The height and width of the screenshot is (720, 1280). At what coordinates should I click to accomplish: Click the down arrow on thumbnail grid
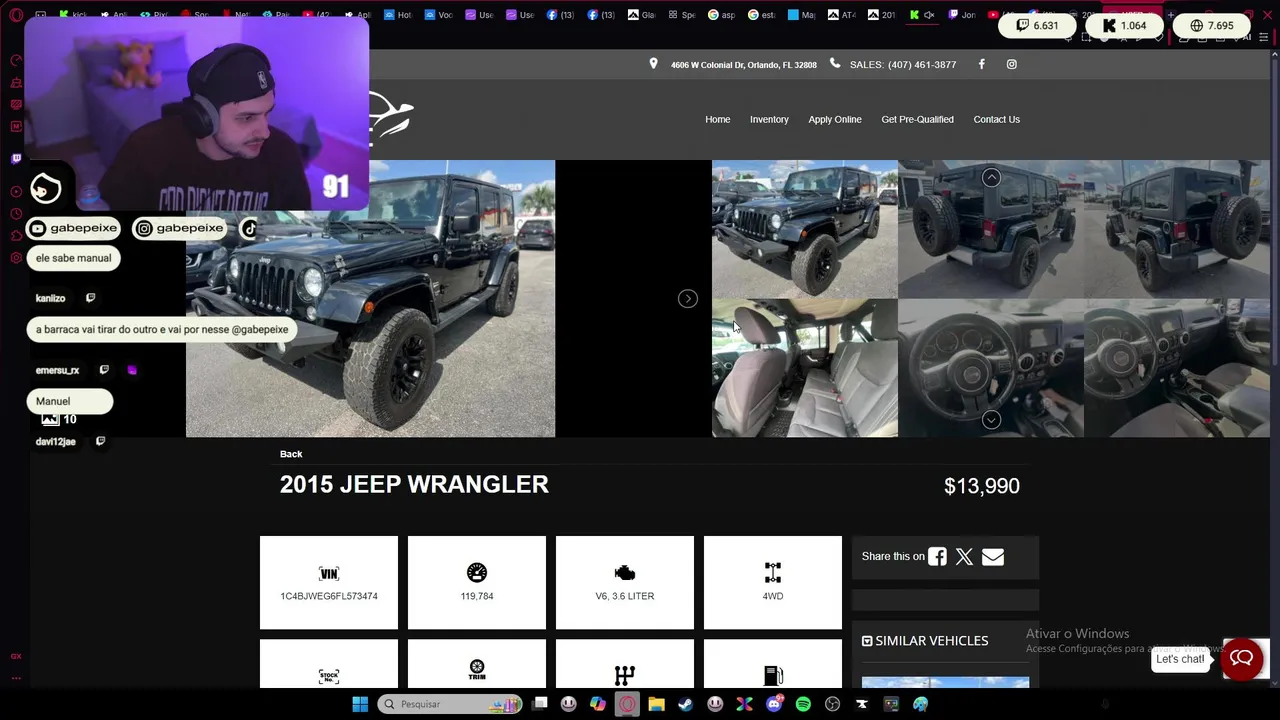pyautogui.click(x=991, y=420)
